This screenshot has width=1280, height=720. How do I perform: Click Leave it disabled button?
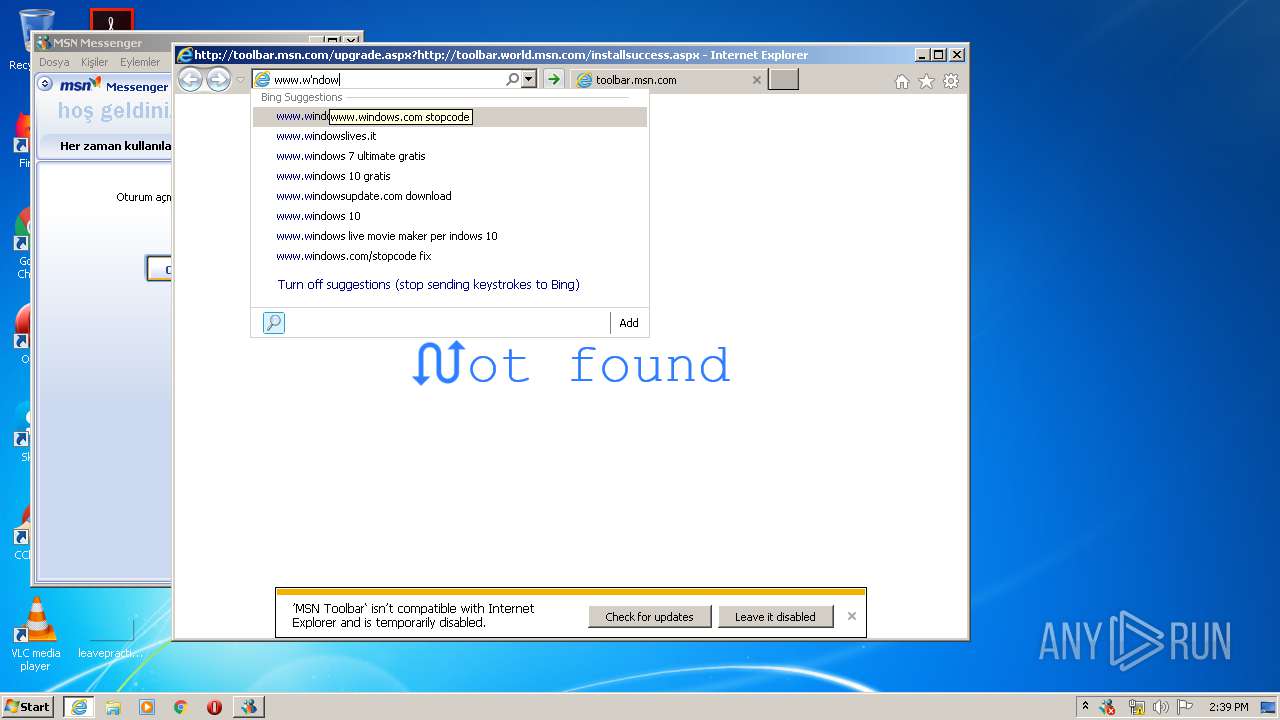point(775,617)
